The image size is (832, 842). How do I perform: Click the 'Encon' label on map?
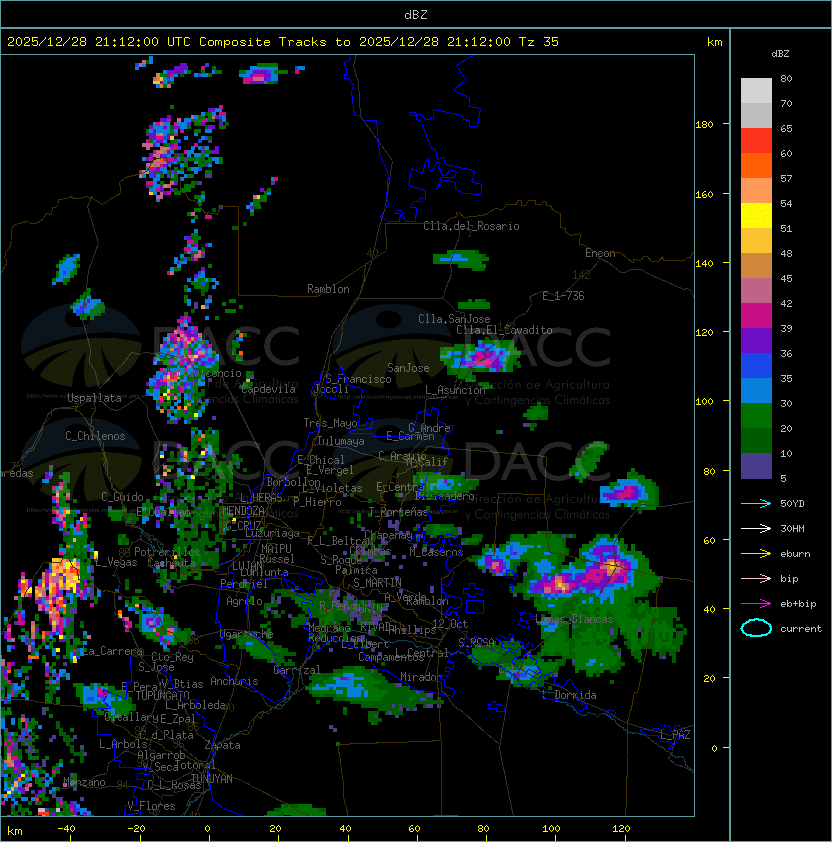[600, 253]
